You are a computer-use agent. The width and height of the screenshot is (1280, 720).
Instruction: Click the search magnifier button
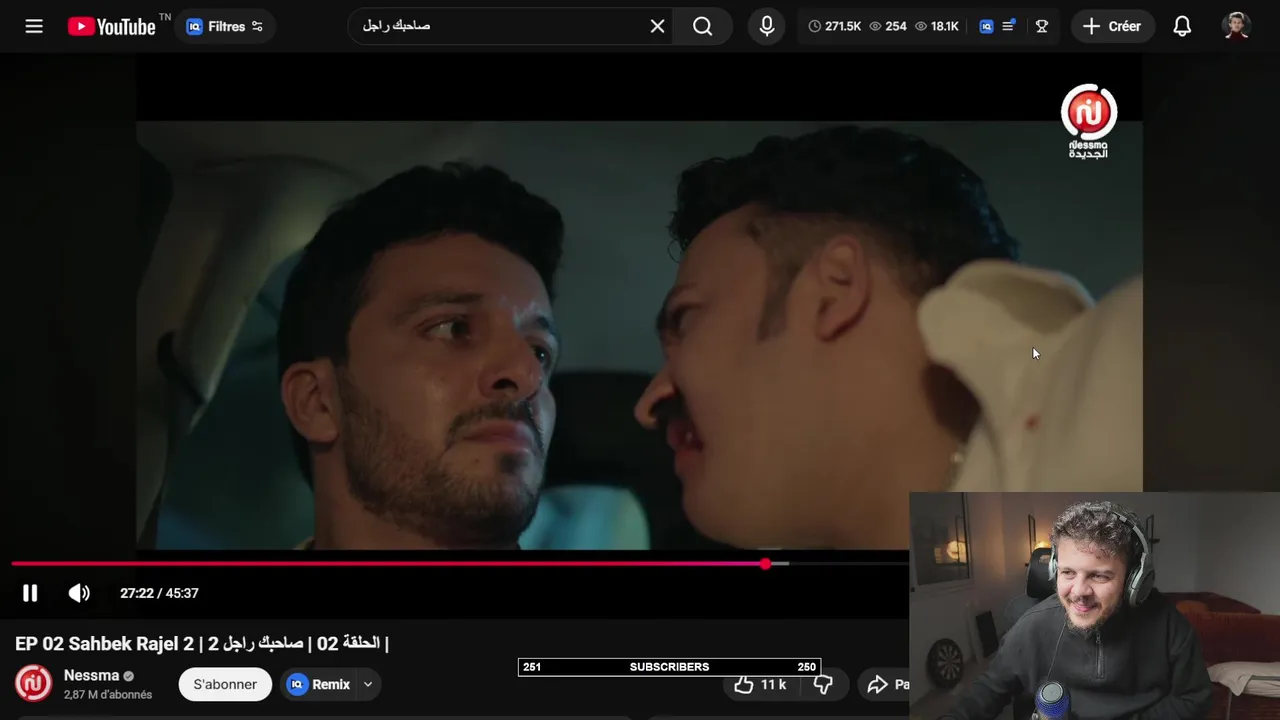703,26
